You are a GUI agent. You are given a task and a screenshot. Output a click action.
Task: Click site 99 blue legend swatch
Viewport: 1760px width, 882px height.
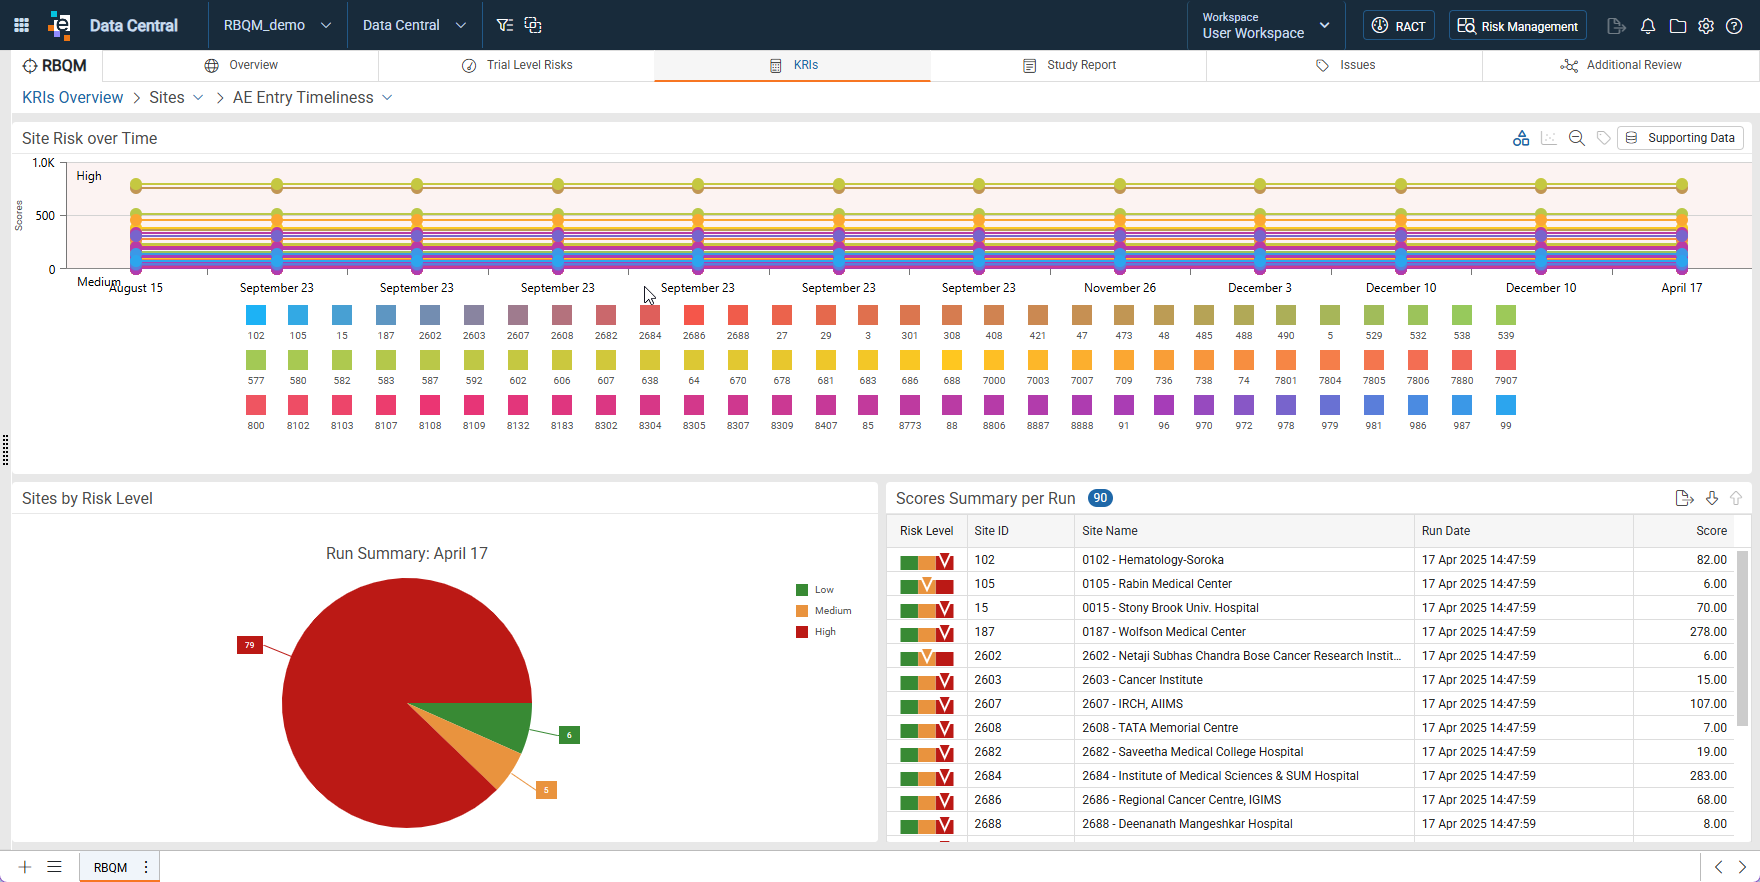pyautogui.click(x=1506, y=405)
